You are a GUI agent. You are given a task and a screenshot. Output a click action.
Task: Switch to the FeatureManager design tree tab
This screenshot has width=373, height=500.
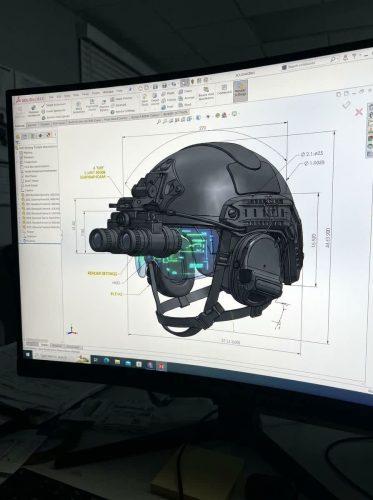(18, 136)
